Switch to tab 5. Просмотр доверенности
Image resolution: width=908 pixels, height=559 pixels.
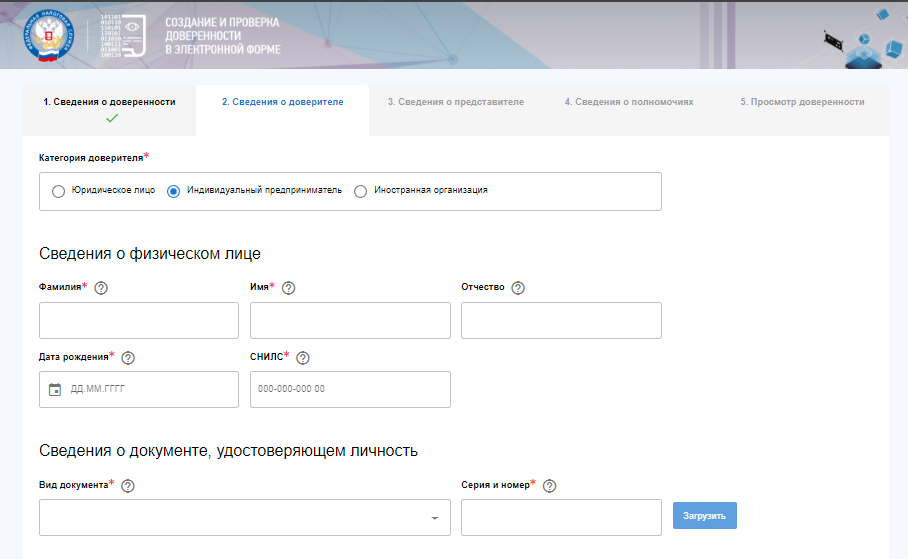point(802,110)
